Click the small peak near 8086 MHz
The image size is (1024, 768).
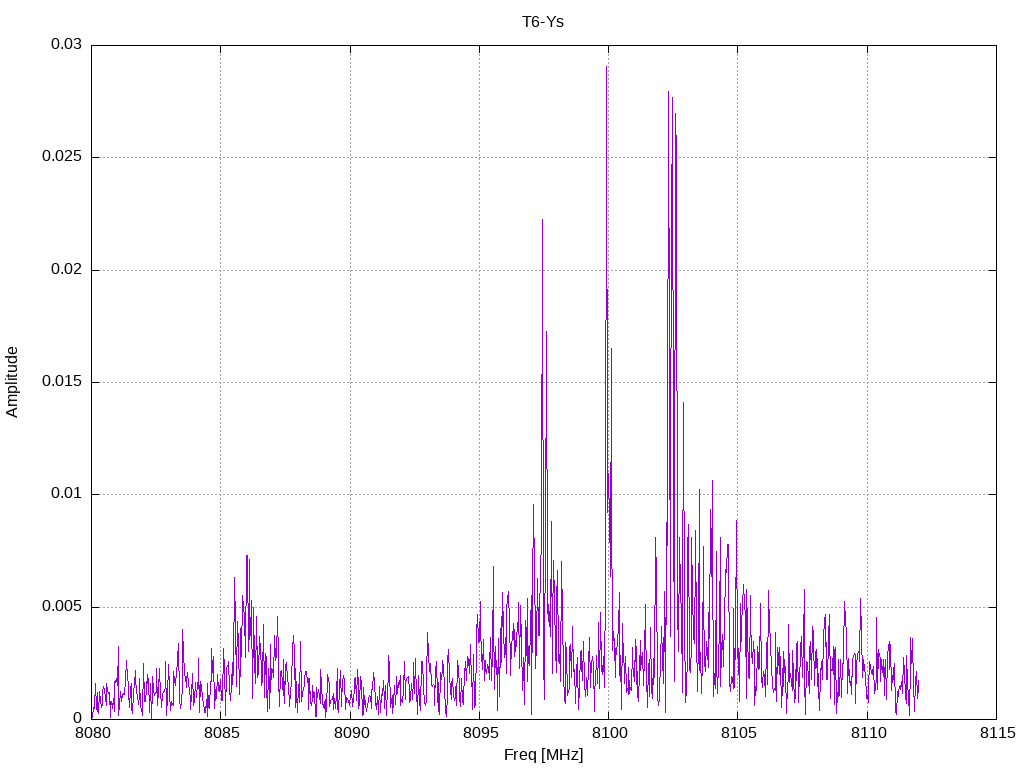point(247,556)
